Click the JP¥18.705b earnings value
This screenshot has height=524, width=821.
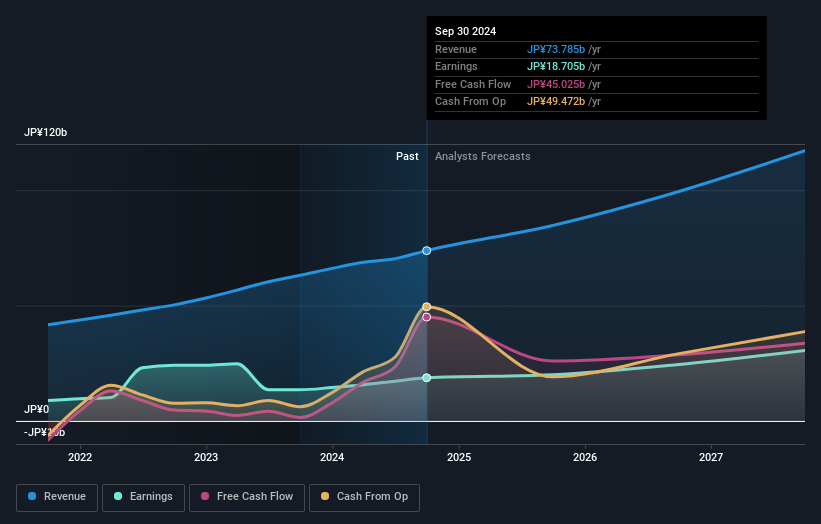coord(556,66)
